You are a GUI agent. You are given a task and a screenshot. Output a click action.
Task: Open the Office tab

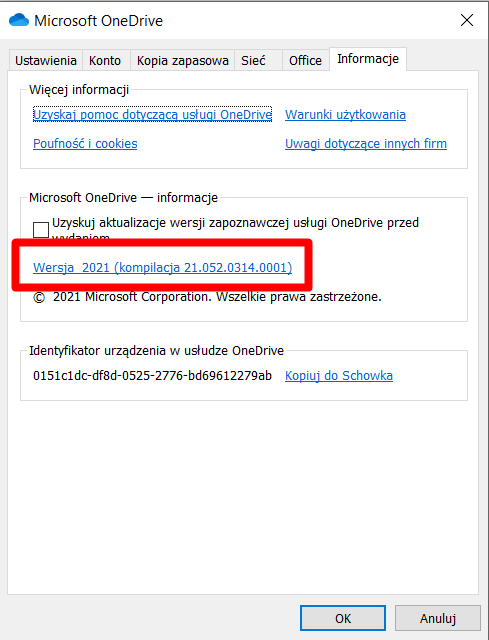(x=305, y=60)
